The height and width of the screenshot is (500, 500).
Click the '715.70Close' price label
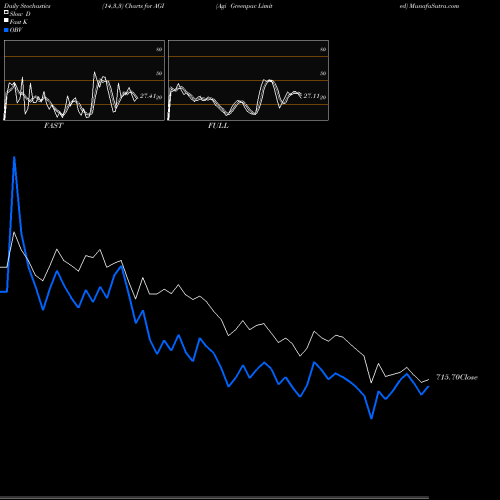point(457,377)
